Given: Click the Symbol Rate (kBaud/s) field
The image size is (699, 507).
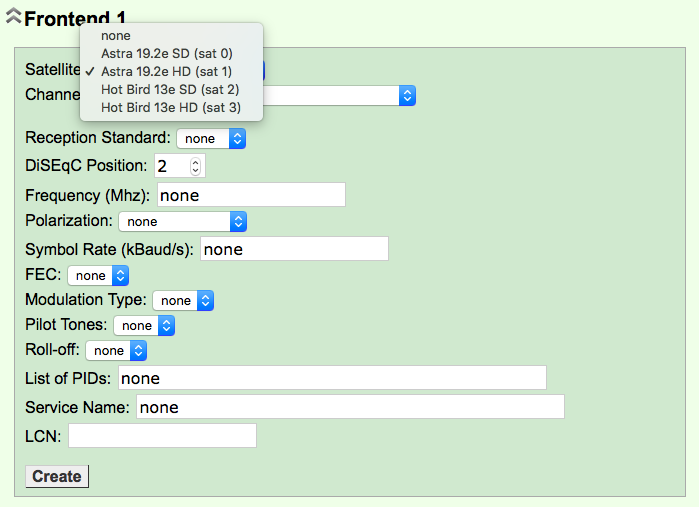Looking at the screenshot, I should coord(294,249).
